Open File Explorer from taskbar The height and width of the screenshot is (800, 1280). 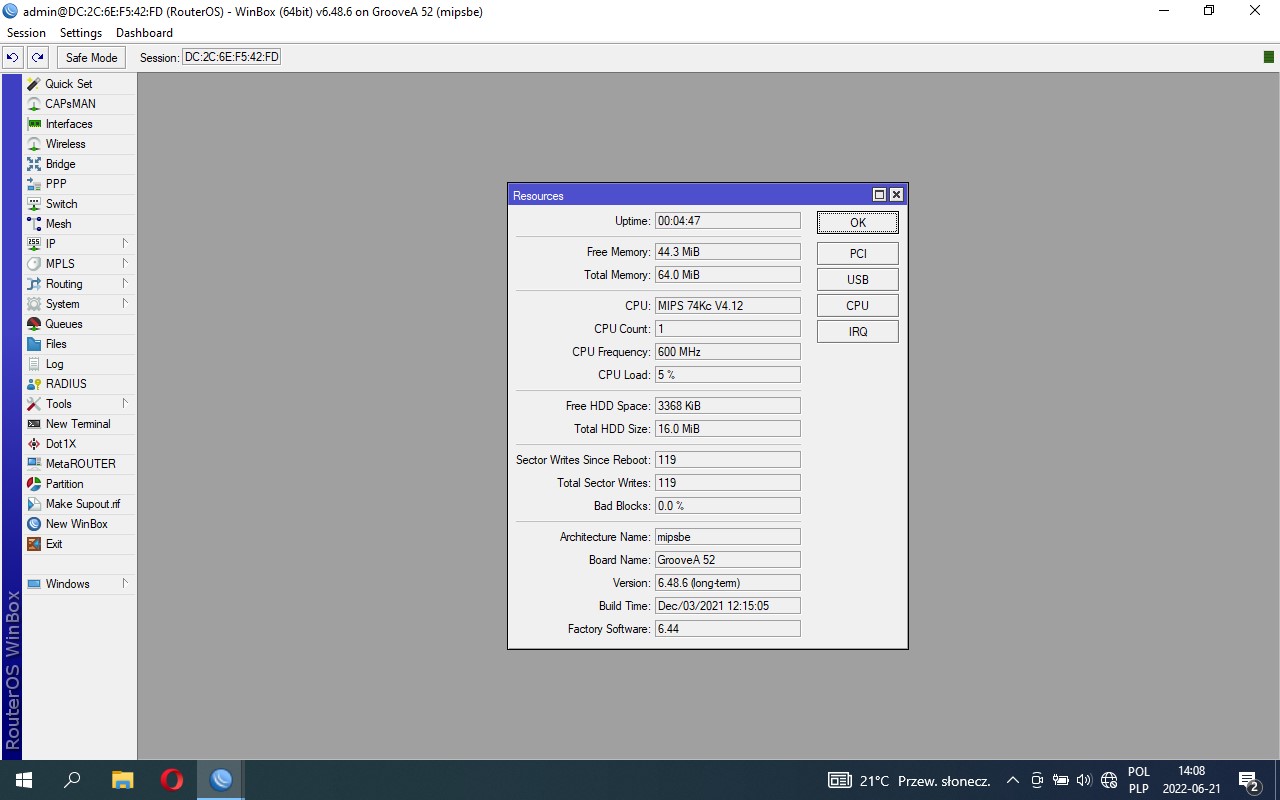click(x=122, y=780)
